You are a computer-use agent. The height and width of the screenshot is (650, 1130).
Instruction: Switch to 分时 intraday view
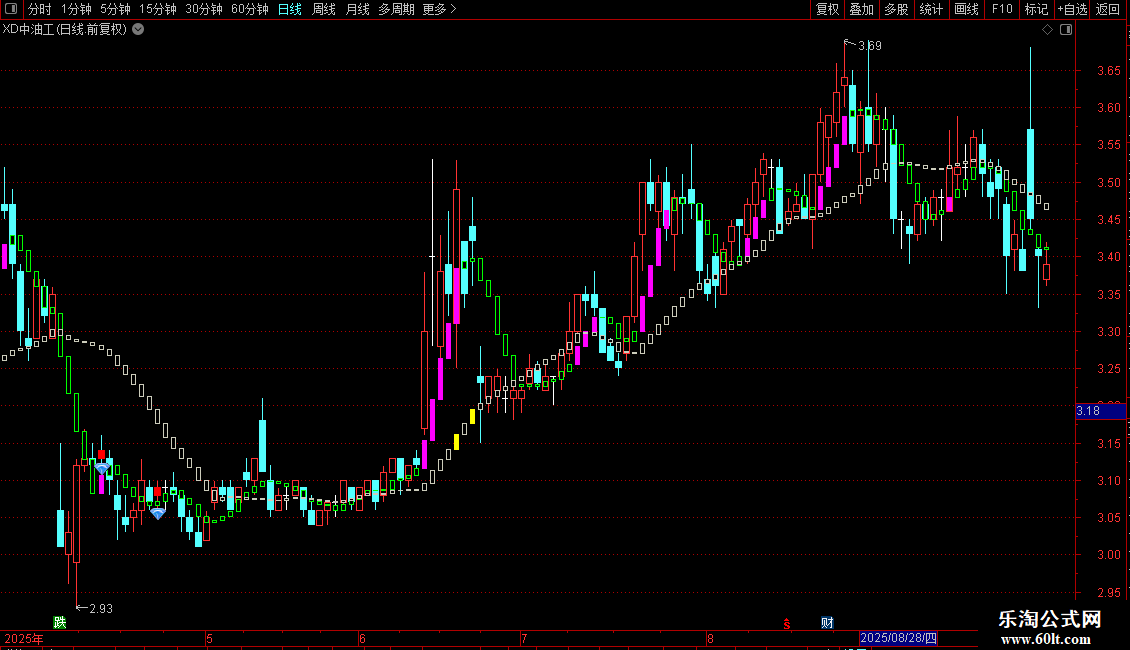tap(40, 9)
